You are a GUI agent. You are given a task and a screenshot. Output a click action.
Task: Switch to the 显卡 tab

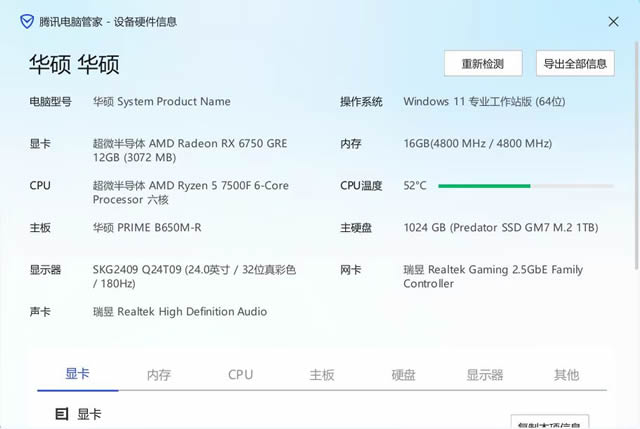[x=78, y=374]
